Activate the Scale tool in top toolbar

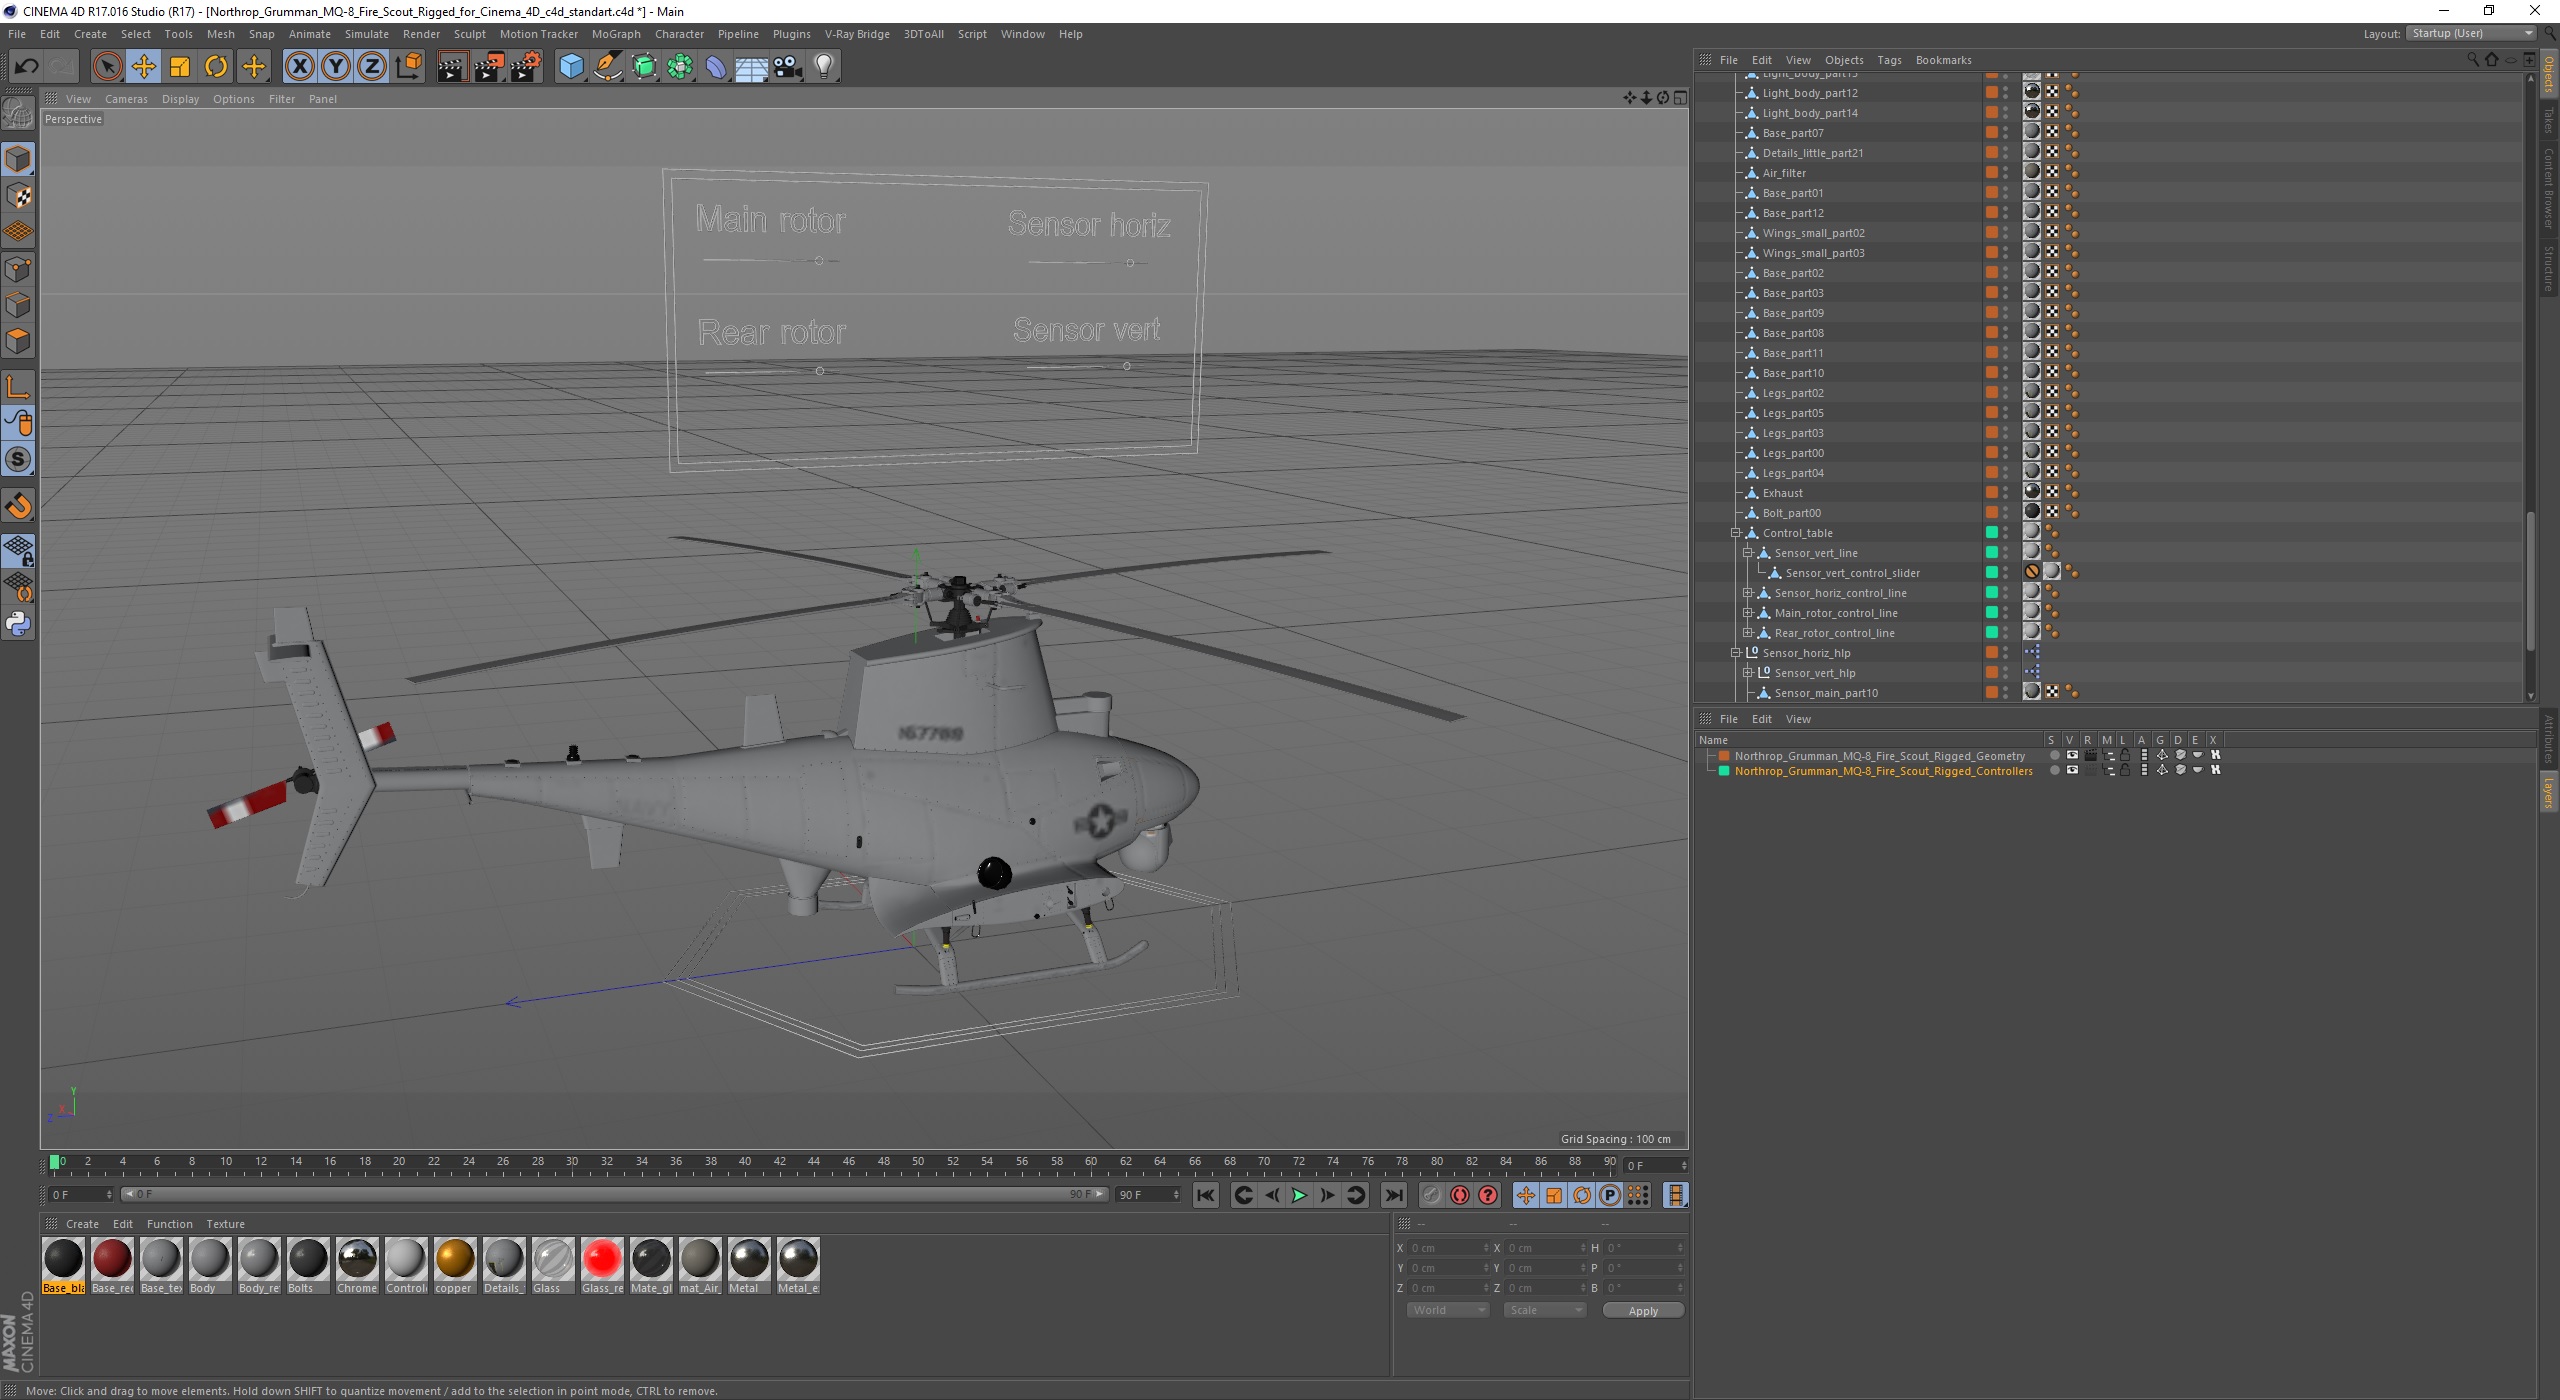[180, 67]
